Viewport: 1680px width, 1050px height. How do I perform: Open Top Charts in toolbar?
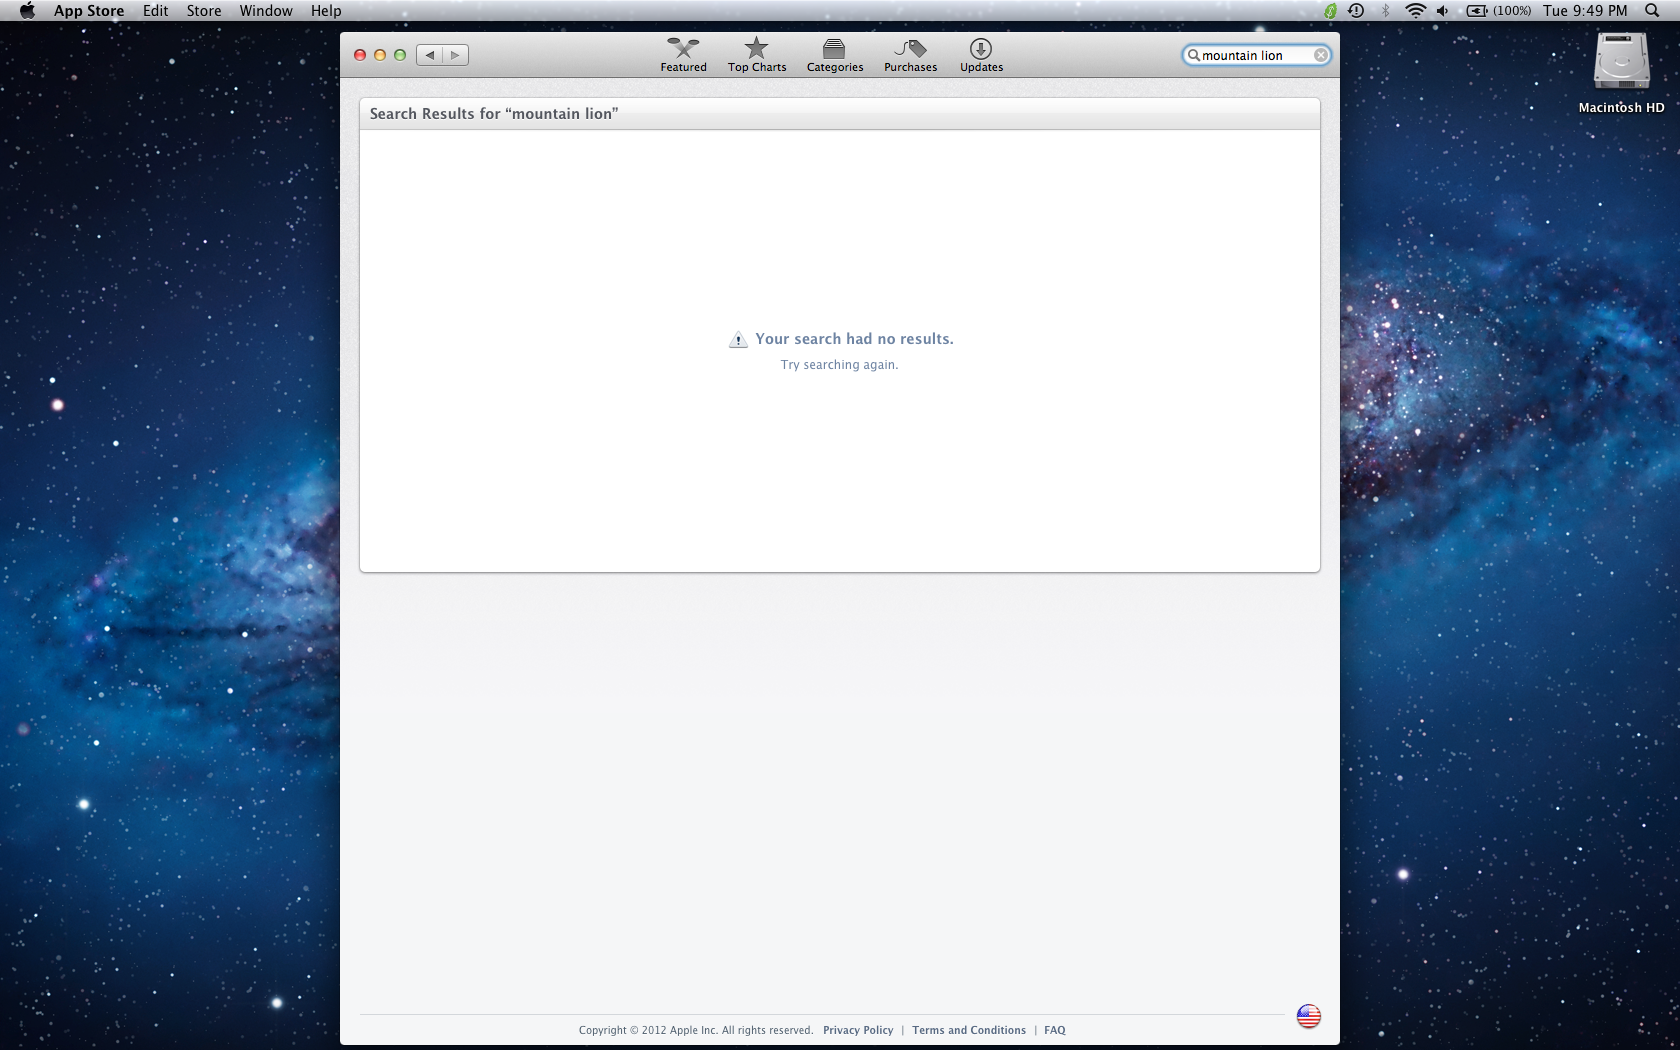click(757, 55)
